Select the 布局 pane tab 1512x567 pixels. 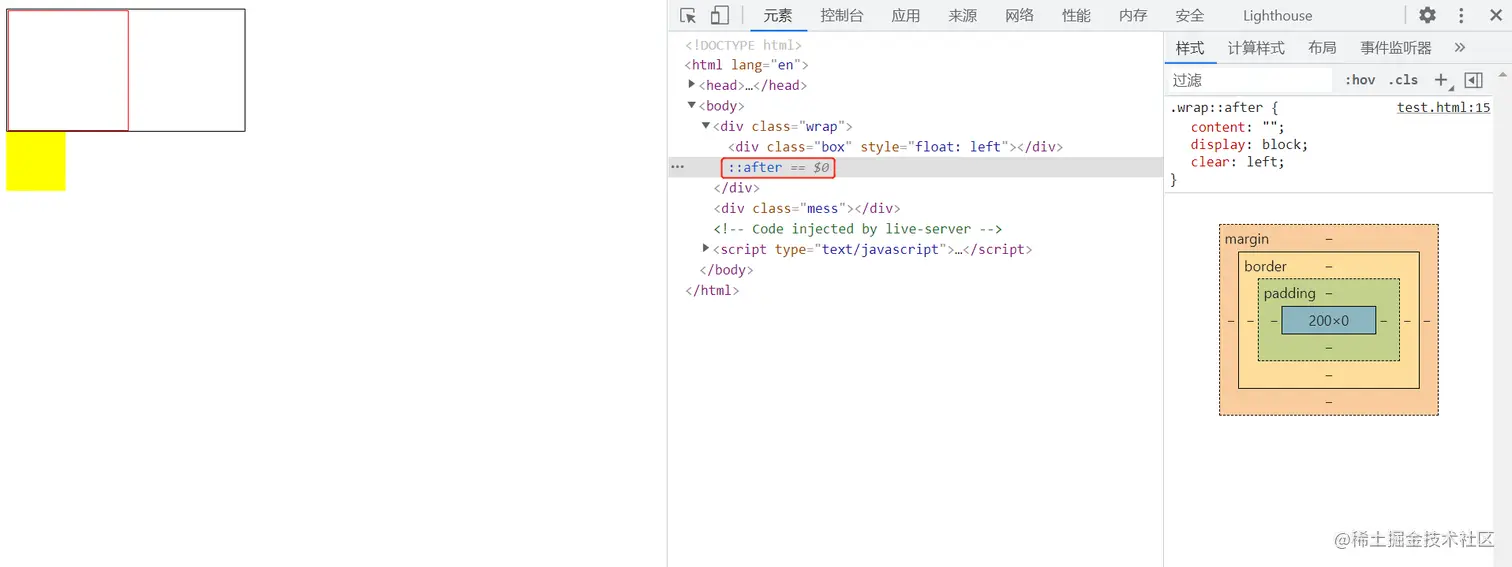click(x=1322, y=47)
